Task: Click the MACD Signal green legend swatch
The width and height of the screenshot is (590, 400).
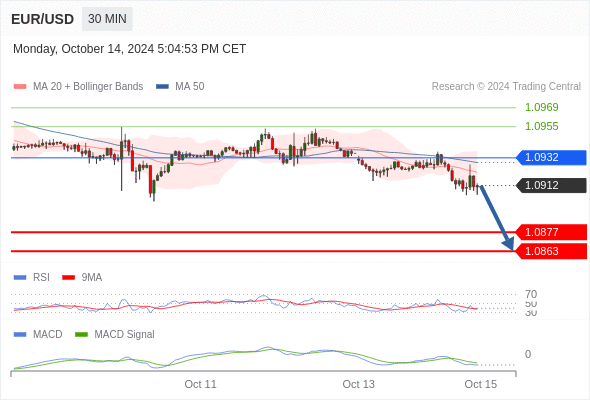Action: click(x=81, y=335)
